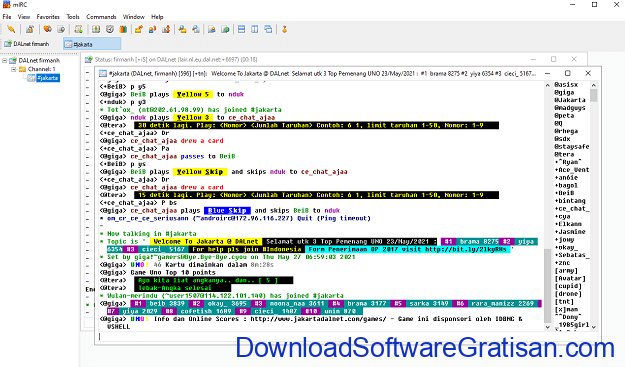The width and height of the screenshot is (625, 367).
Task: Click the nick list scrollbar up arrow
Action: point(594,85)
